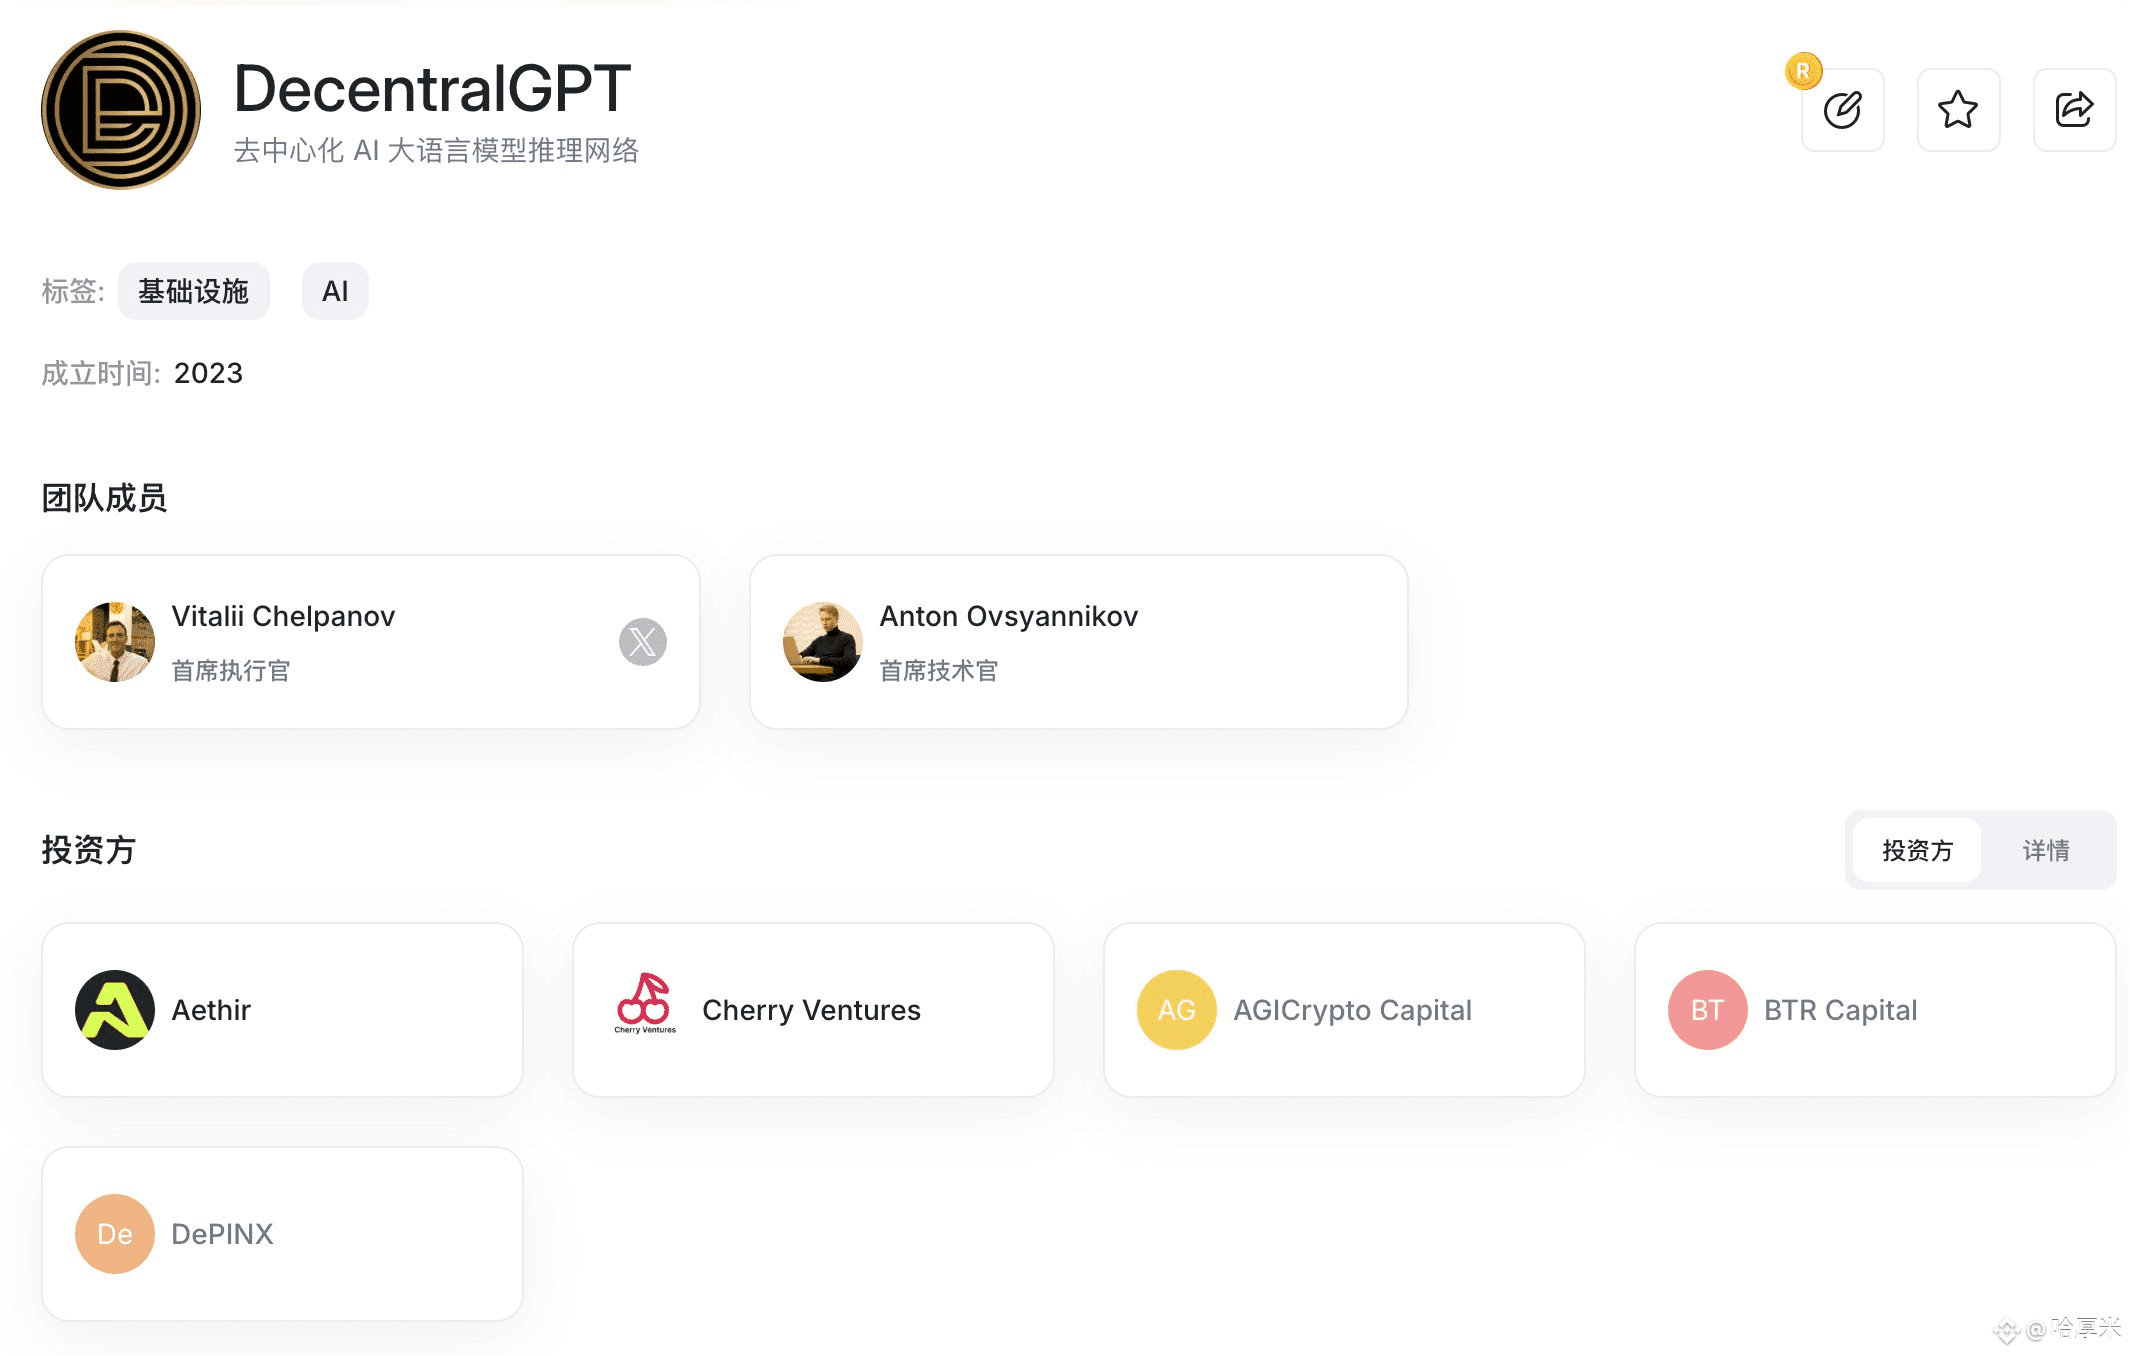Screen dimensions: 2130x1356
Task: Click the gold R coin badge
Action: point(1803,71)
